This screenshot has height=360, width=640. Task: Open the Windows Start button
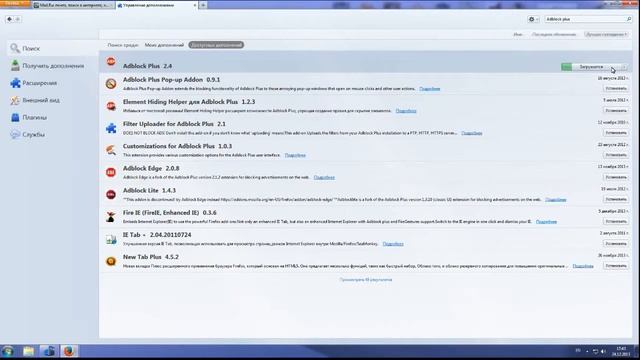[8, 351]
